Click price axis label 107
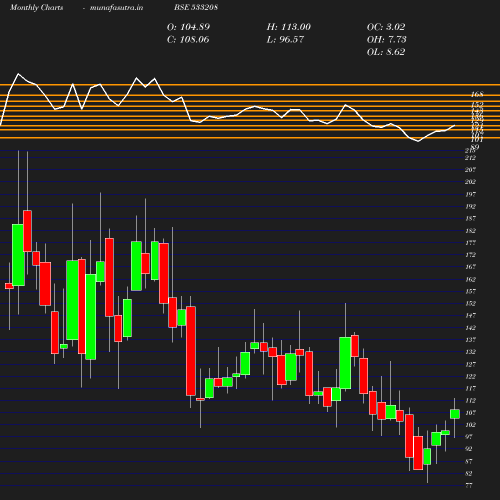The image size is (500, 500). (x=470, y=413)
